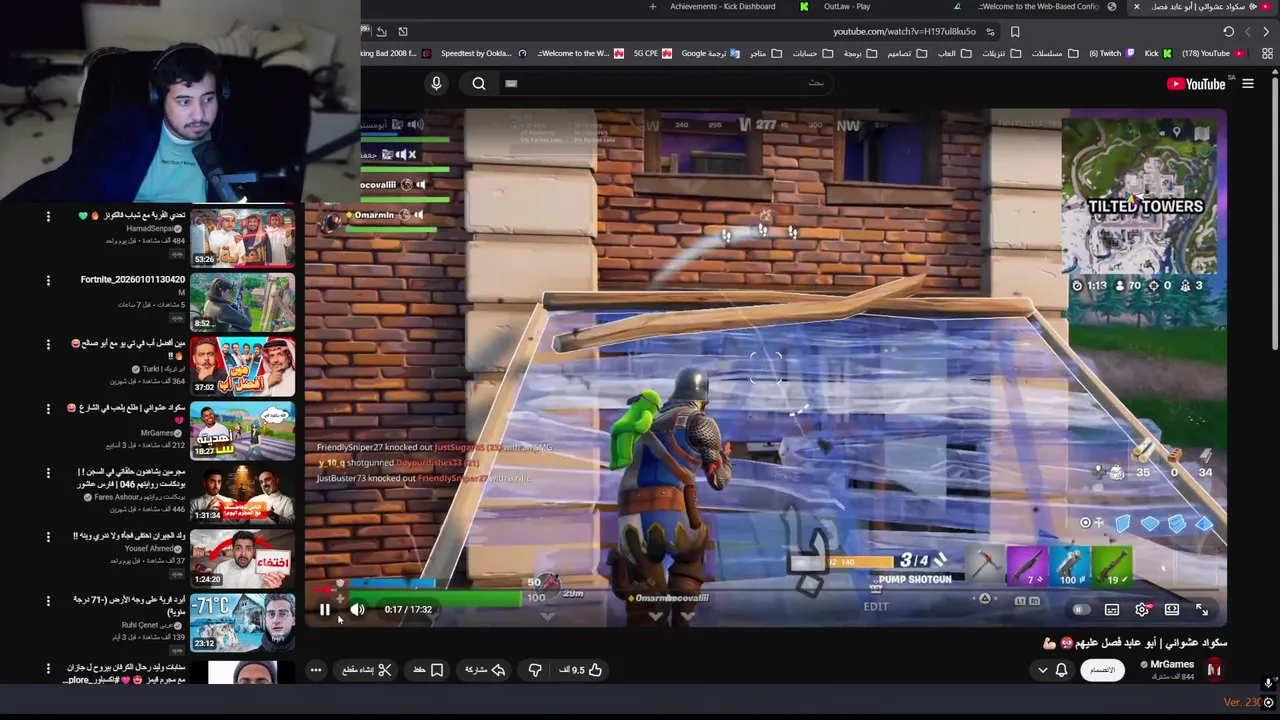Screen dimensions: 1280x720
Task: Switch to the Achievements - Kick Dashboard tab
Action: pos(723,6)
